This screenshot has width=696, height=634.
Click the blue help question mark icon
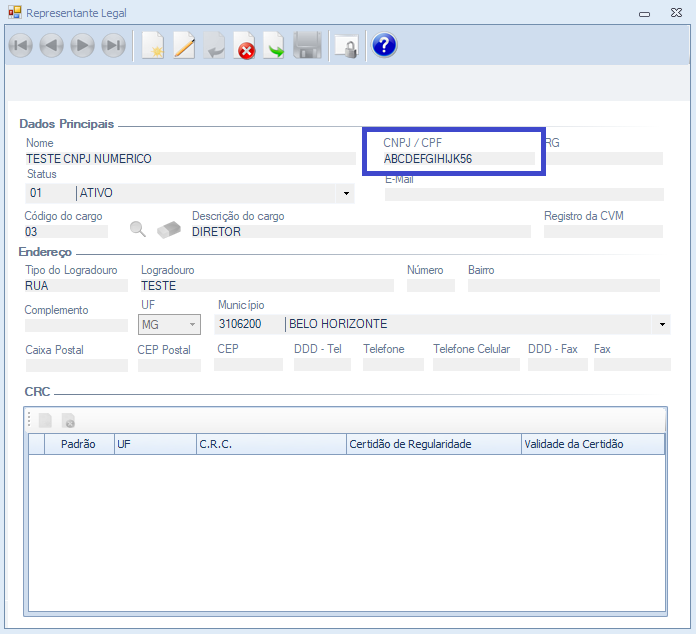(x=384, y=46)
